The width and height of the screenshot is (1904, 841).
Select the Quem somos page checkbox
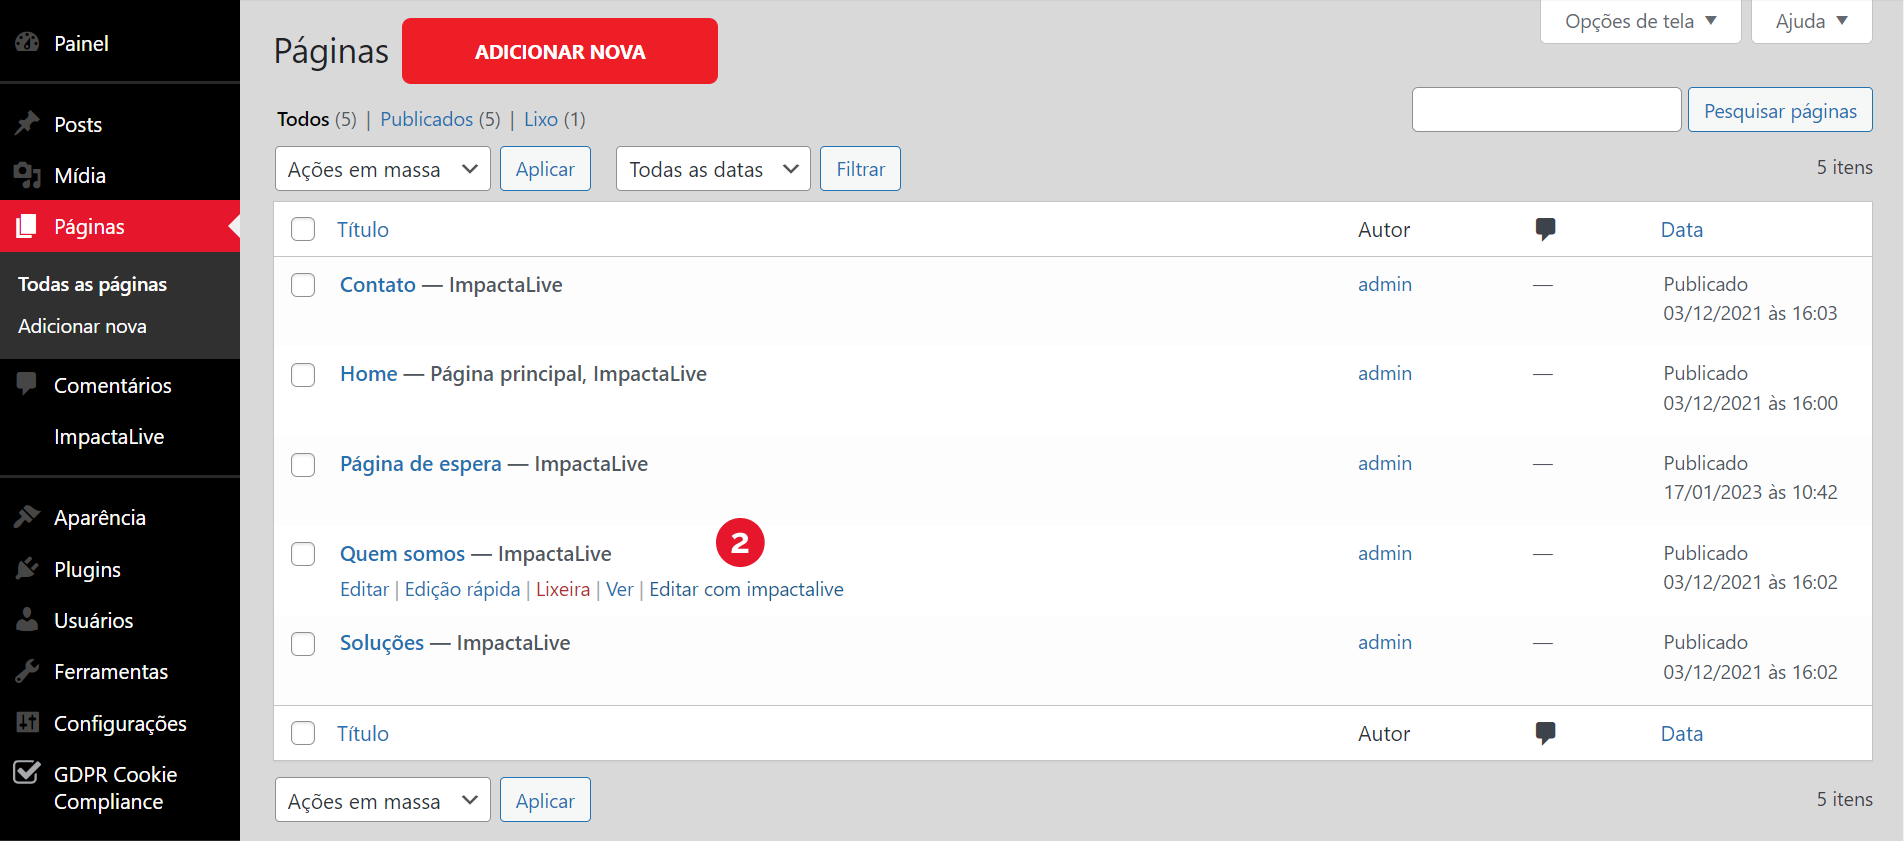tap(303, 554)
